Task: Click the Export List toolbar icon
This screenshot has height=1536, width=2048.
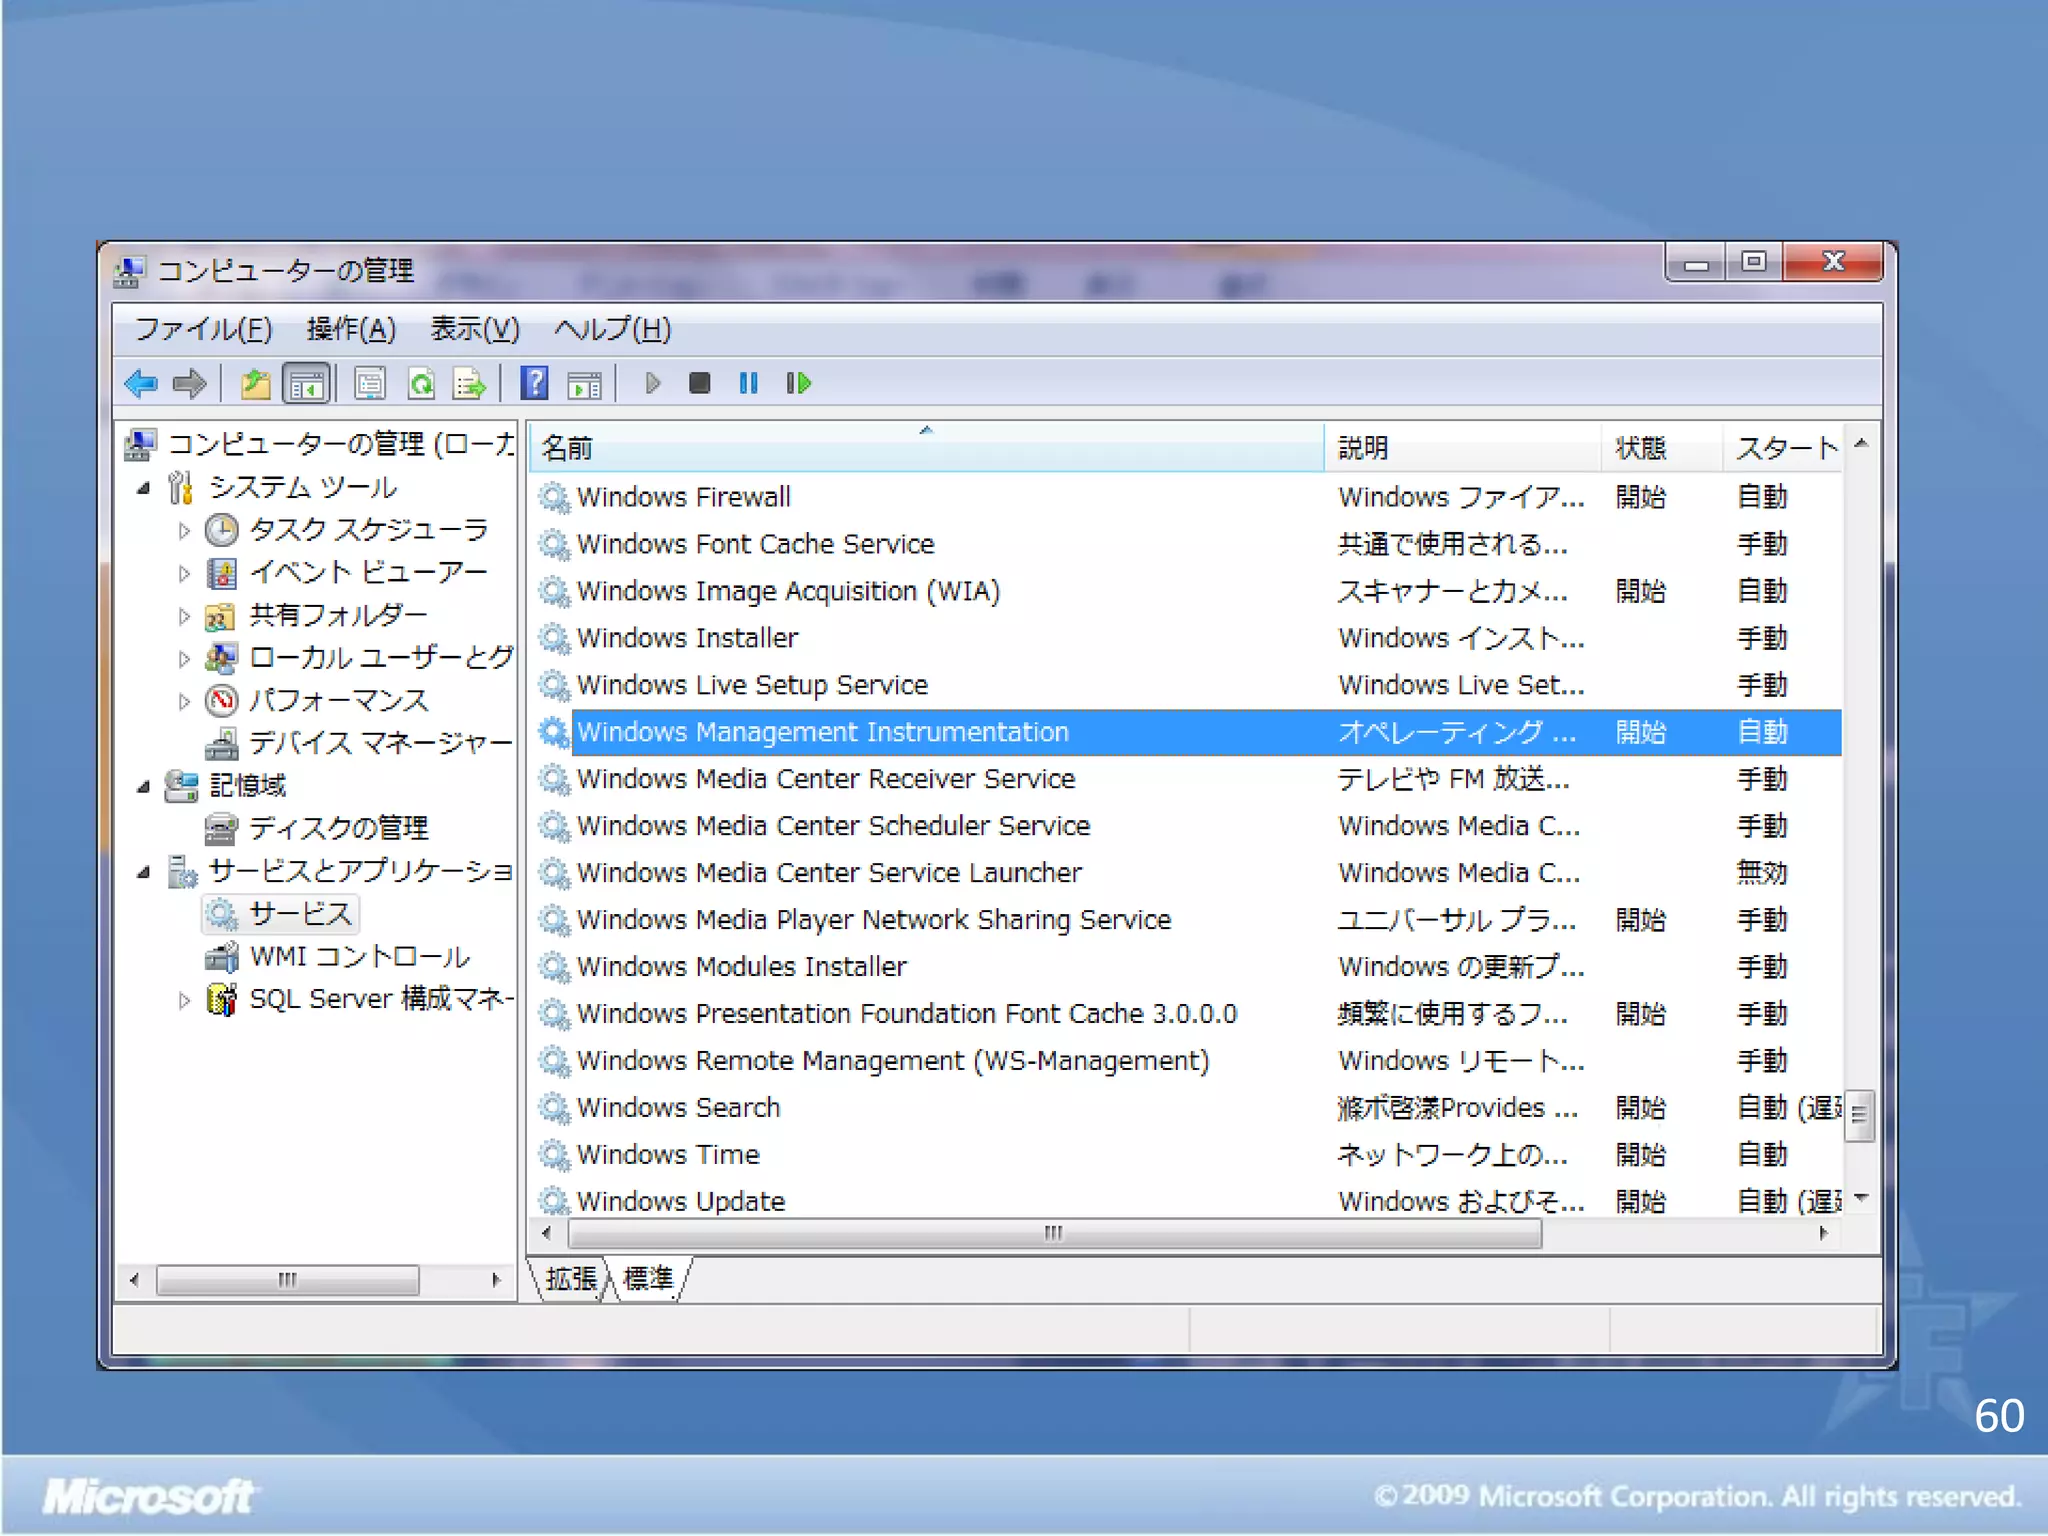Action: pyautogui.click(x=468, y=383)
